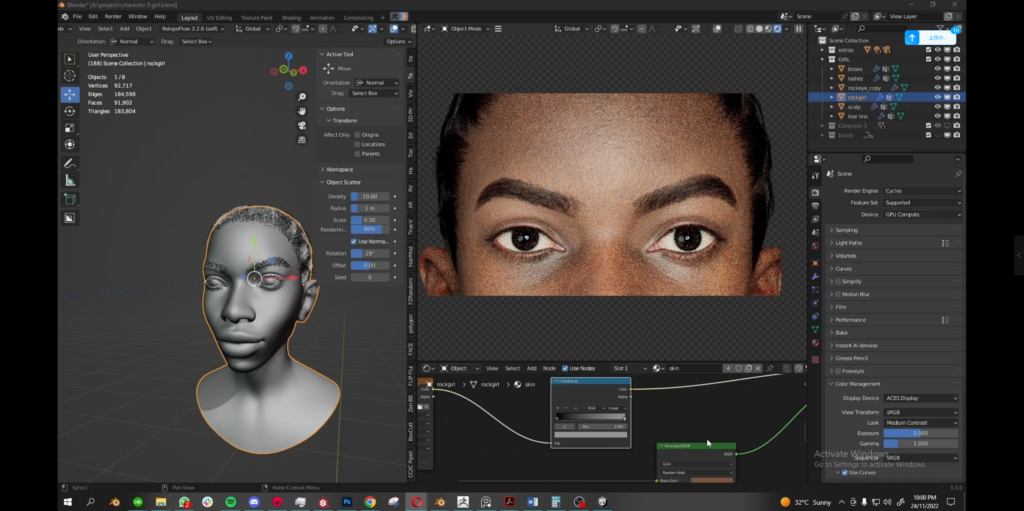Open the Display Device ACES Display dropdown
This screenshot has height=511, width=1024.
[921, 398]
